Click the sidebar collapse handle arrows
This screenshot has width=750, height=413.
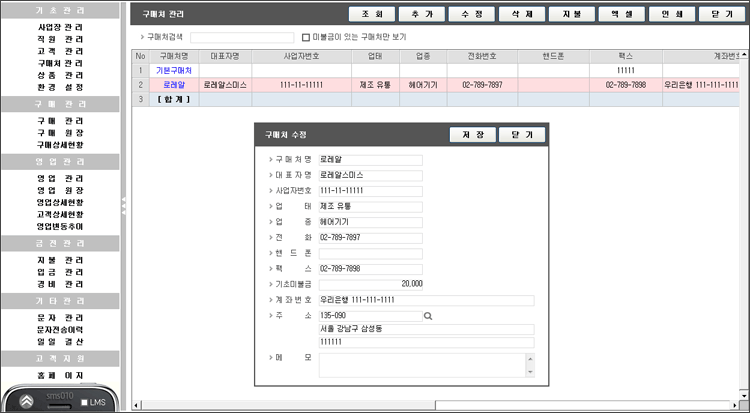pyautogui.click(x=124, y=205)
